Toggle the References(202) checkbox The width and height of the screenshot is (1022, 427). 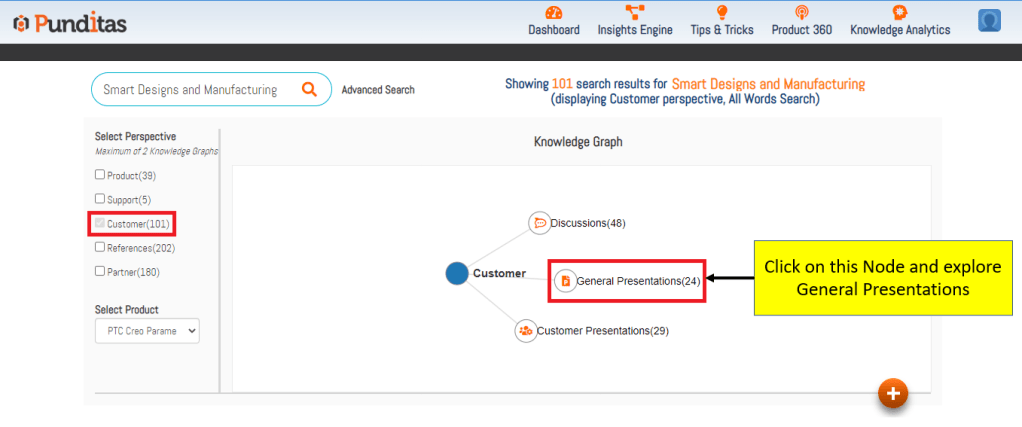click(100, 247)
